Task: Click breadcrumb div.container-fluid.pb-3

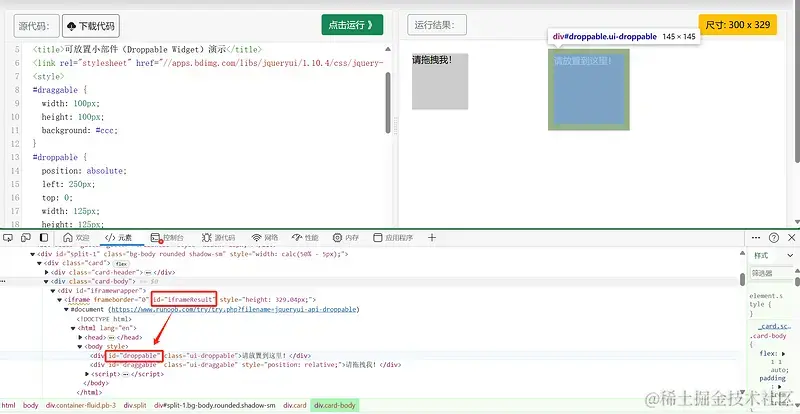Action: 81,405
